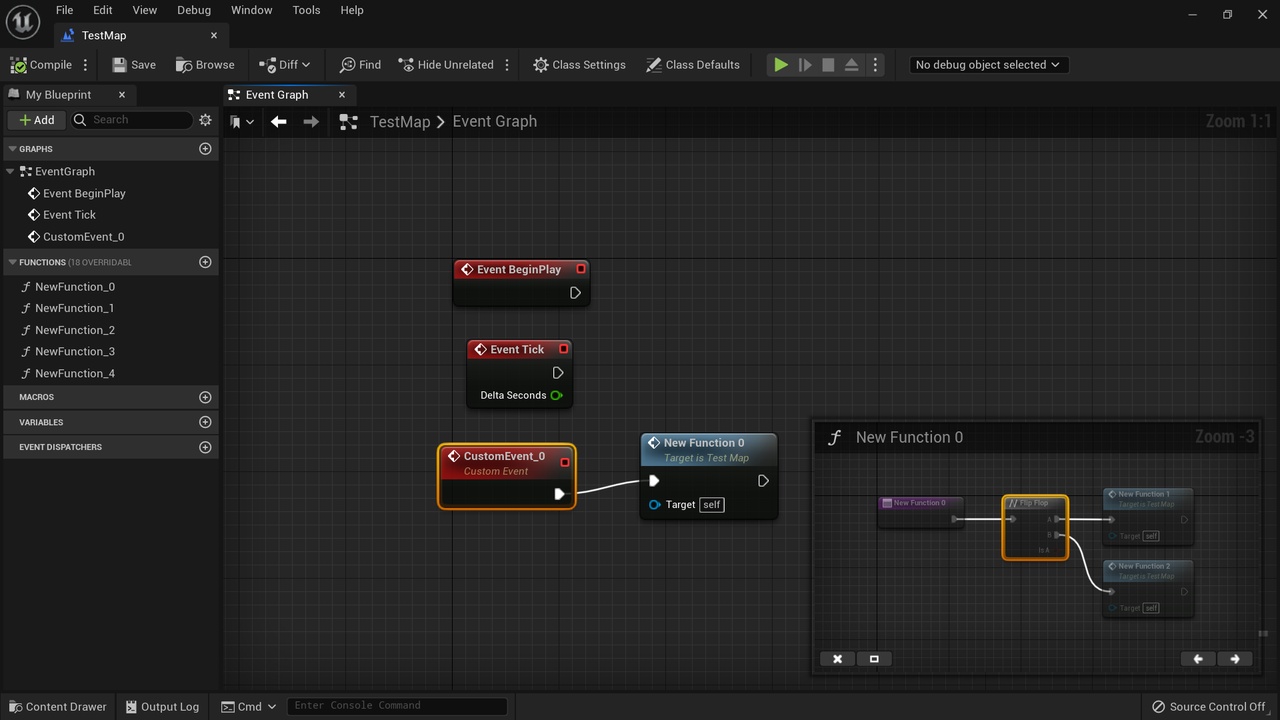The image size is (1280, 720).
Task: Select NewFunction_1 in functions list
Action: click(x=74, y=308)
